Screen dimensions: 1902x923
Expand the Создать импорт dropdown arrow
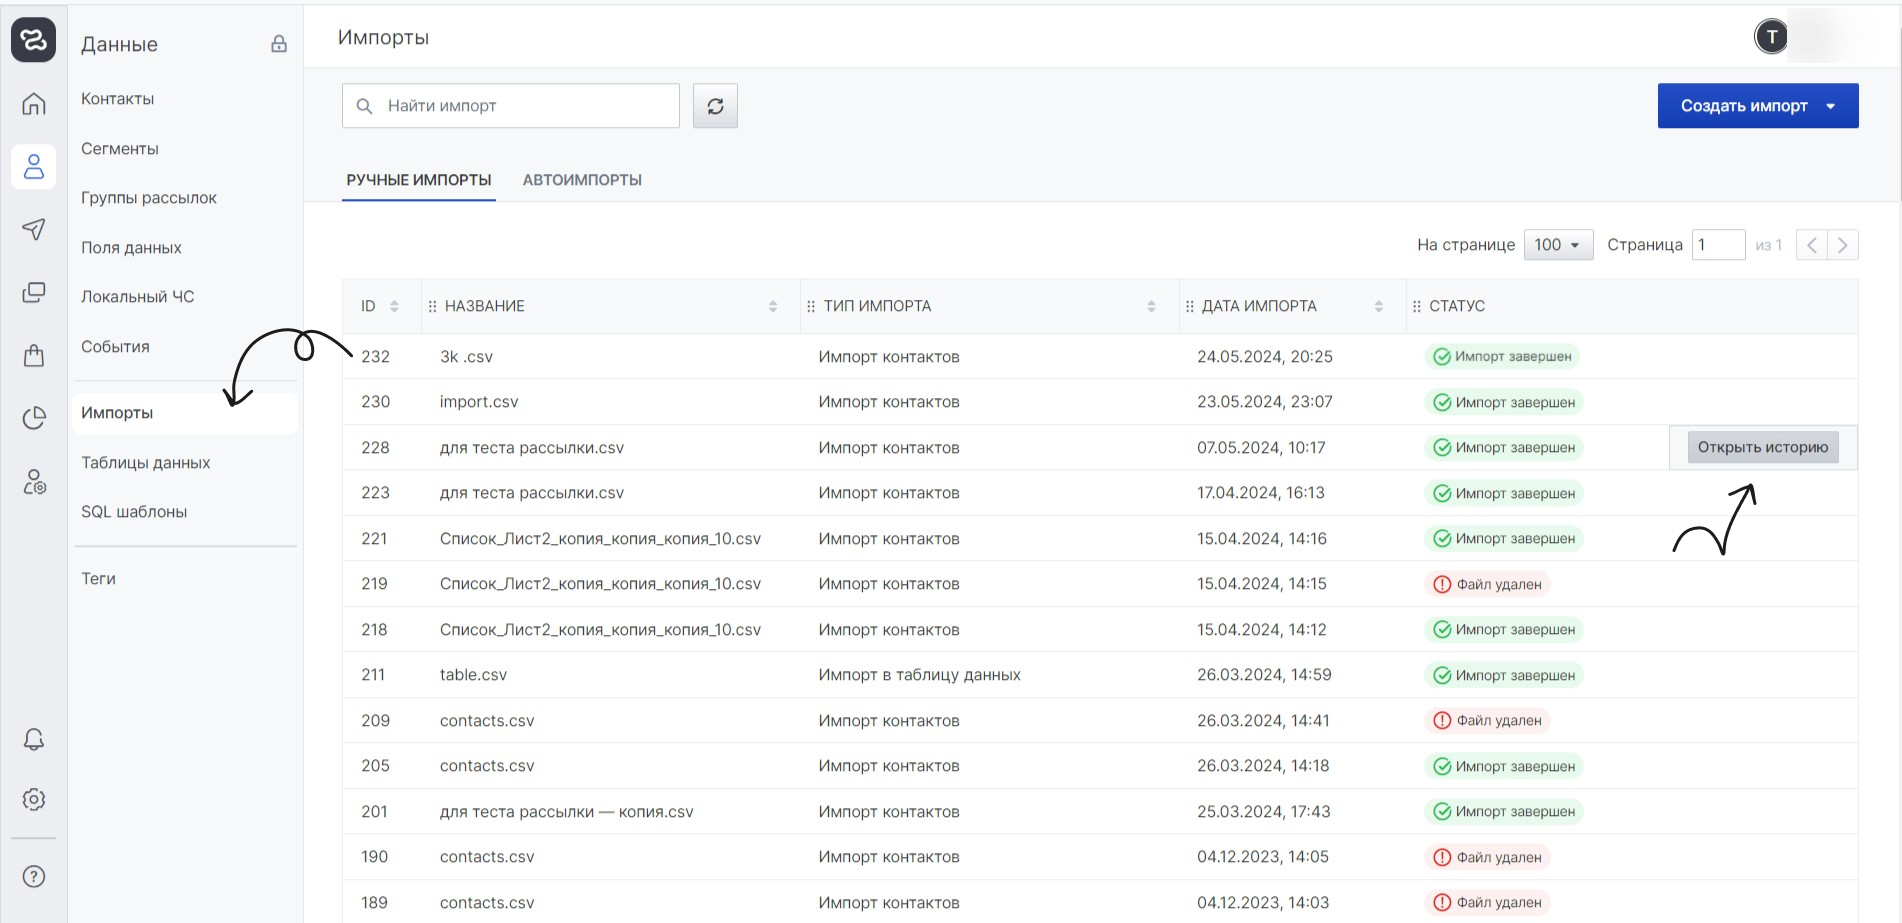click(1831, 106)
